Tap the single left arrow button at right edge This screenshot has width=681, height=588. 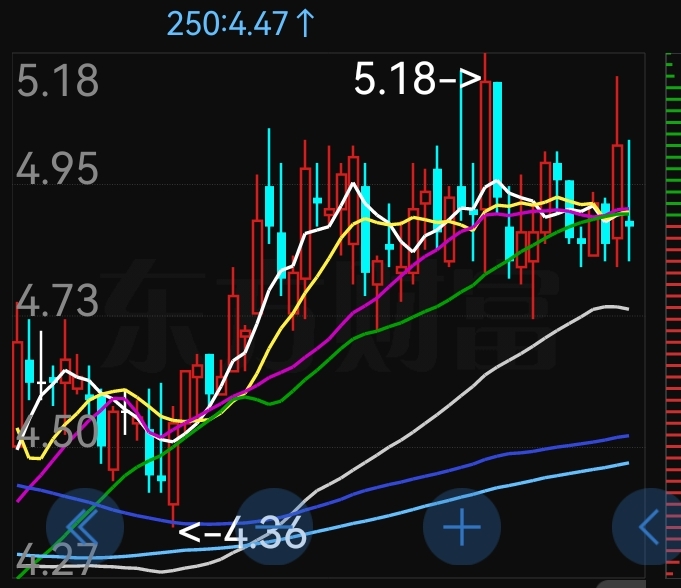[x=648, y=527]
